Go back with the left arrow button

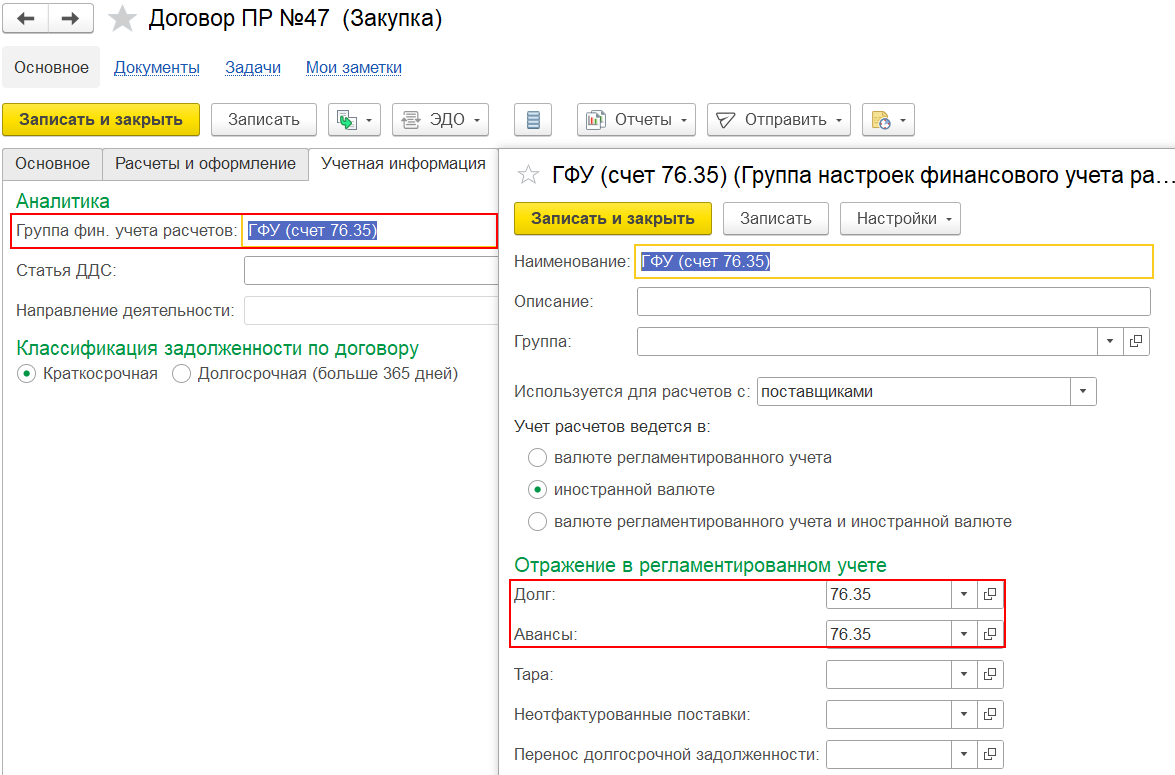(26, 19)
